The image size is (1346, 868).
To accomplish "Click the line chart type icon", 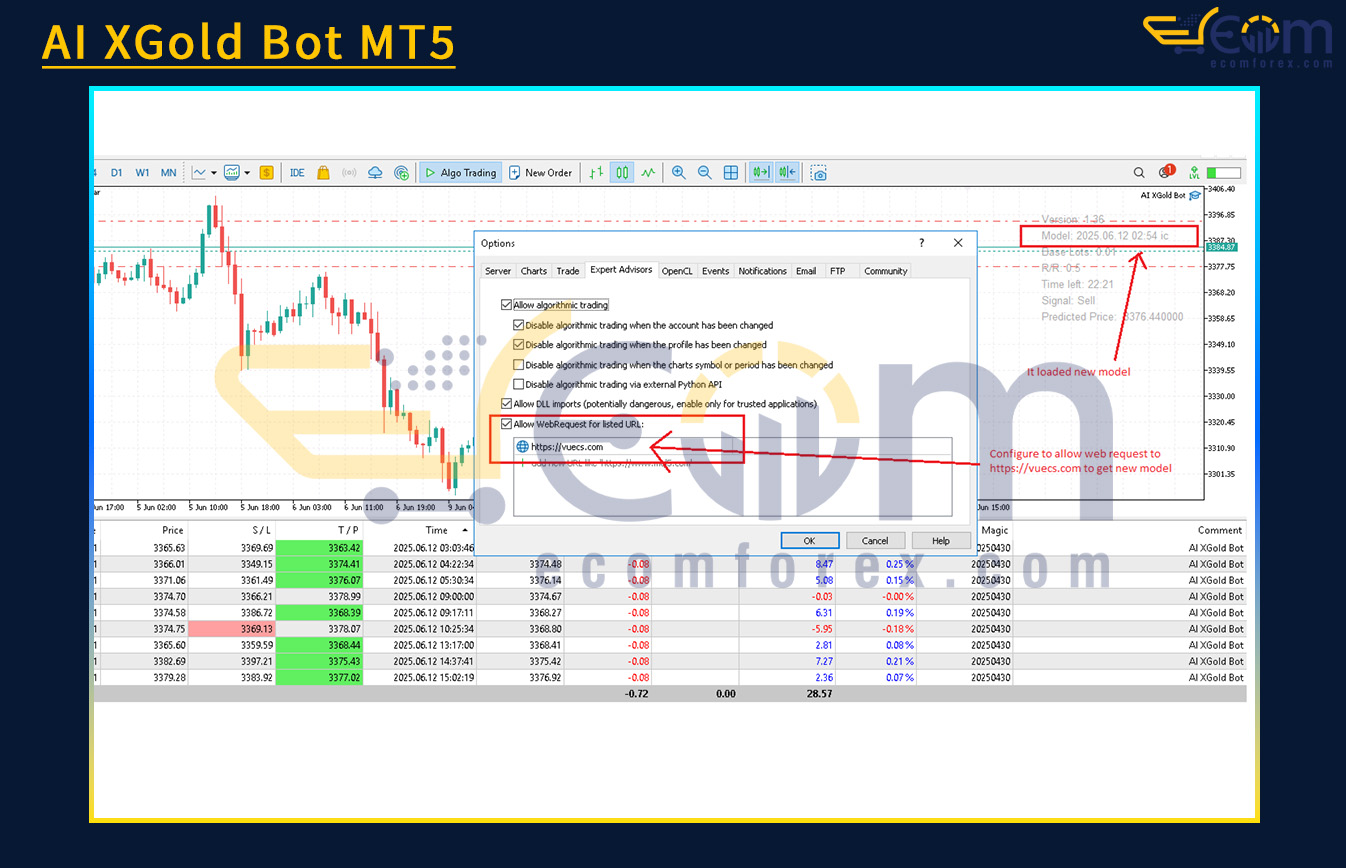I will pos(200,172).
